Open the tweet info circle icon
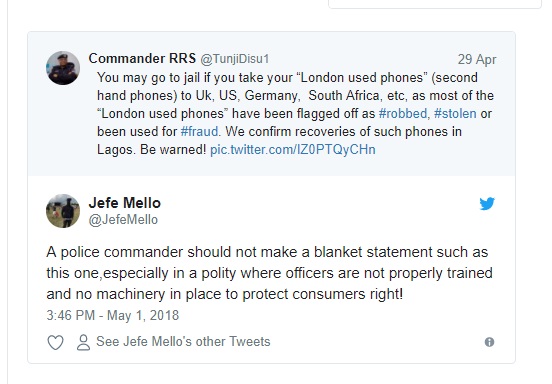The height and width of the screenshot is (384, 552). [x=489, y=342]
